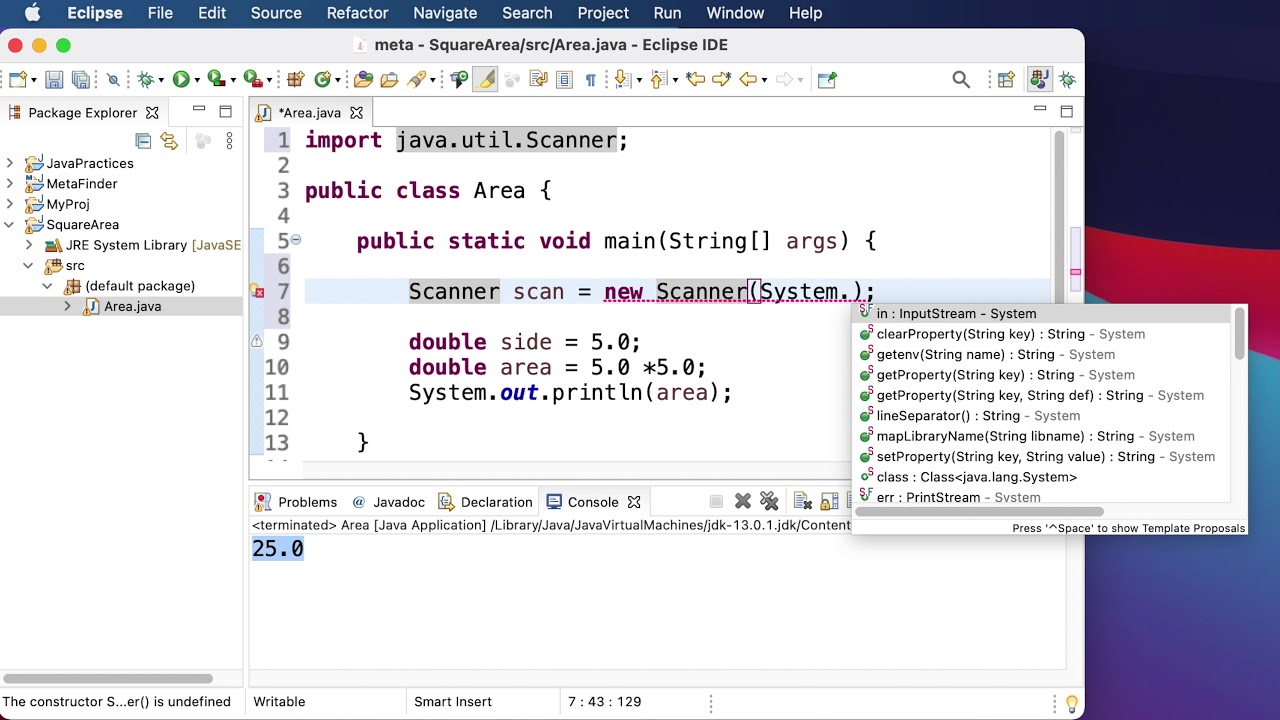Viewport: 1280px width, 720px height.
Task: Toggle Block Selection Mode icon
Action: click(x=564, y=80)
